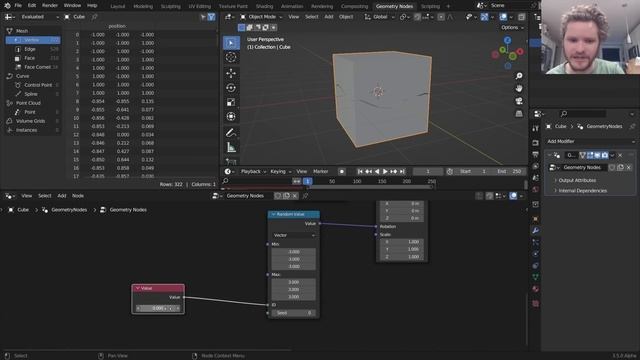Open the modifier properties wrench tab
This screenshot has width=640, height=360.
[536, 231]
